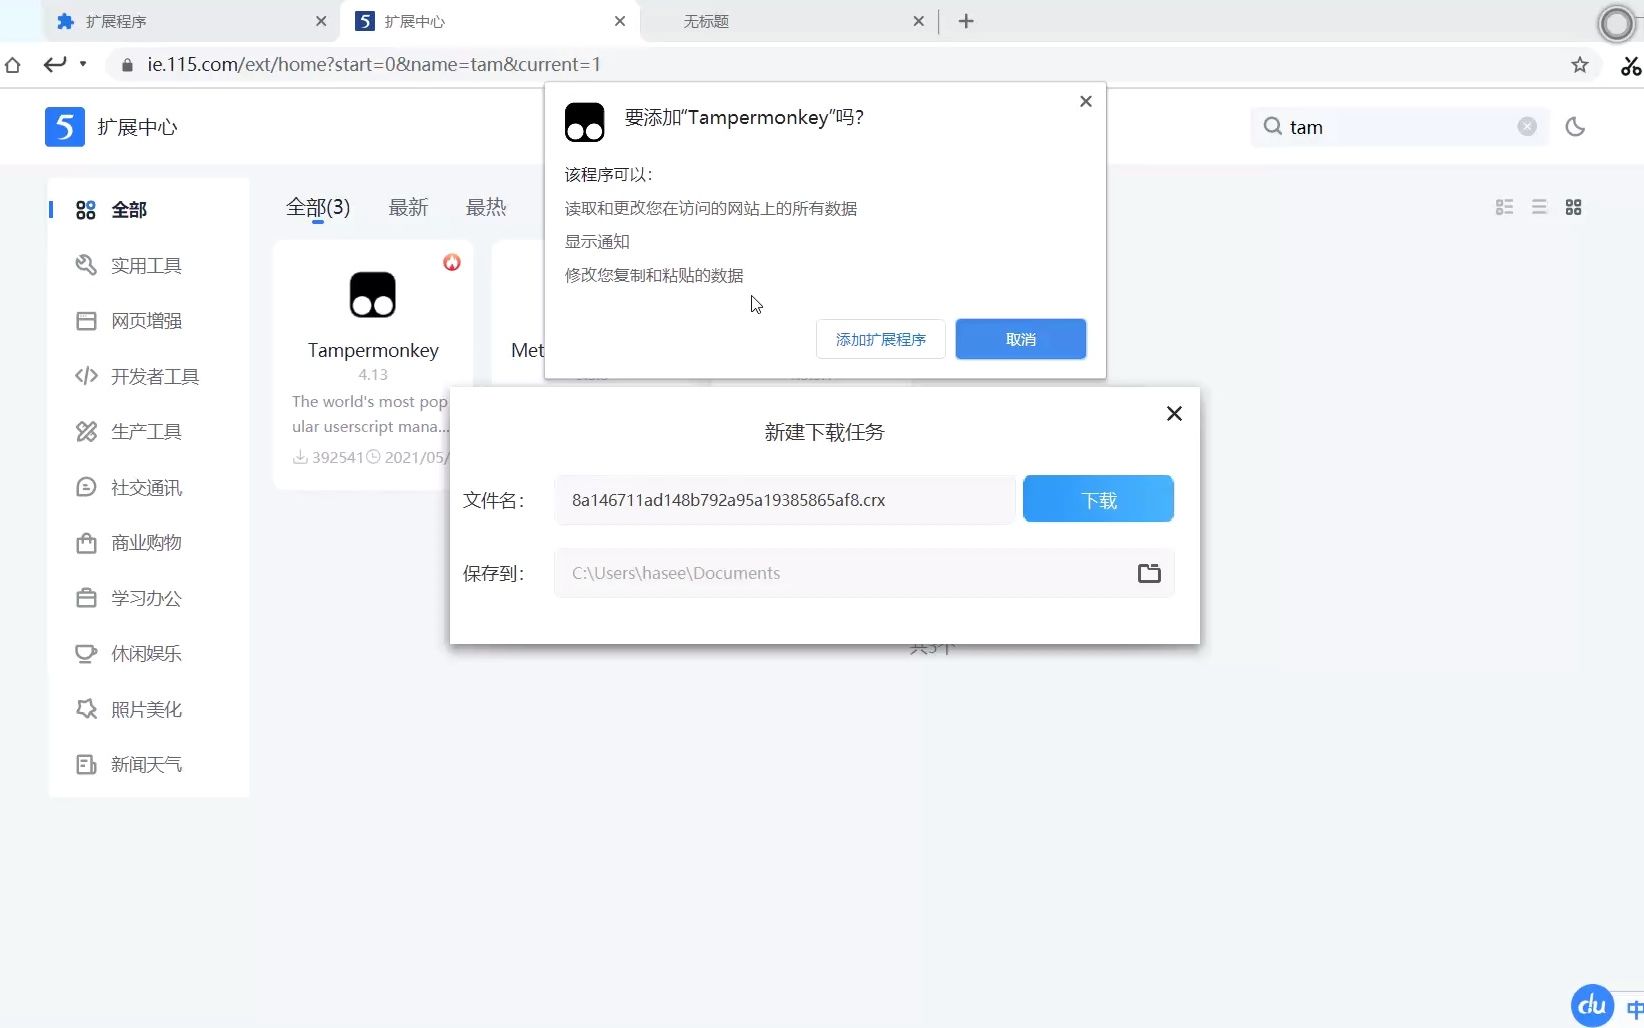Select the 最新 filter tab
The height and width of the screenshot is (1028, 1644).
[408, 207]
